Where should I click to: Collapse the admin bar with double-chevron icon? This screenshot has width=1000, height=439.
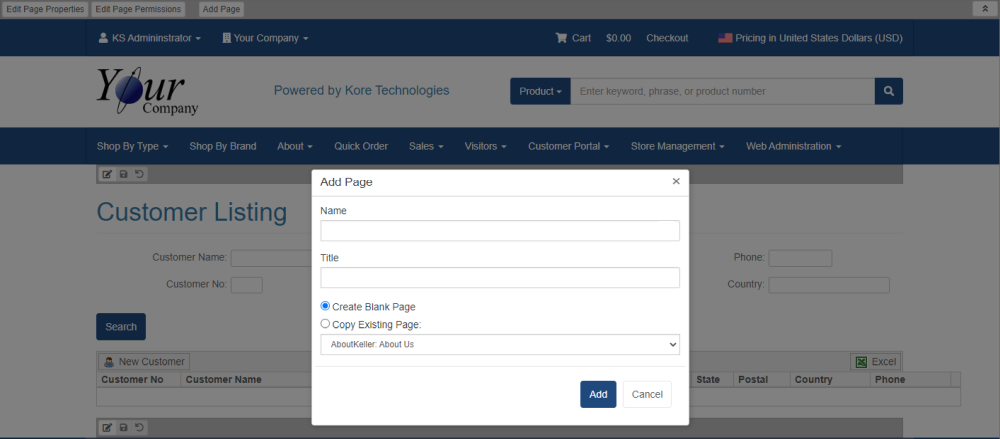(985, 9)
